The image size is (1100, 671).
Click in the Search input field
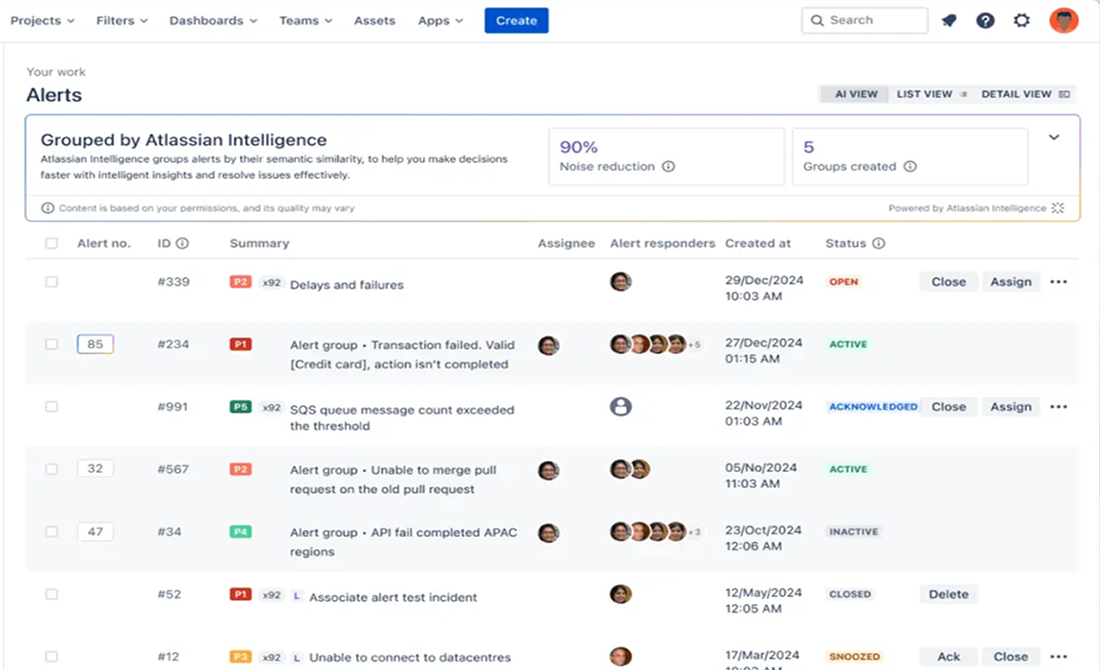coord(864,20)
